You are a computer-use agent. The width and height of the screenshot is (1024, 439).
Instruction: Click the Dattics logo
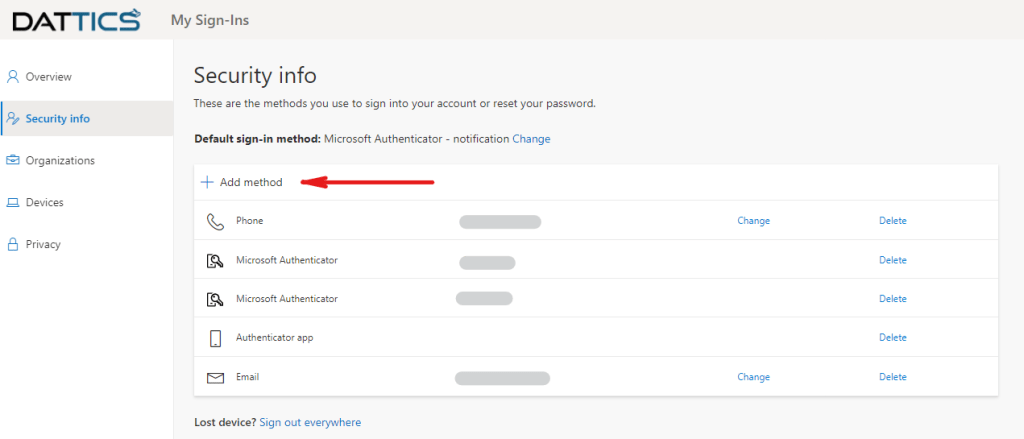pos(76,19)
